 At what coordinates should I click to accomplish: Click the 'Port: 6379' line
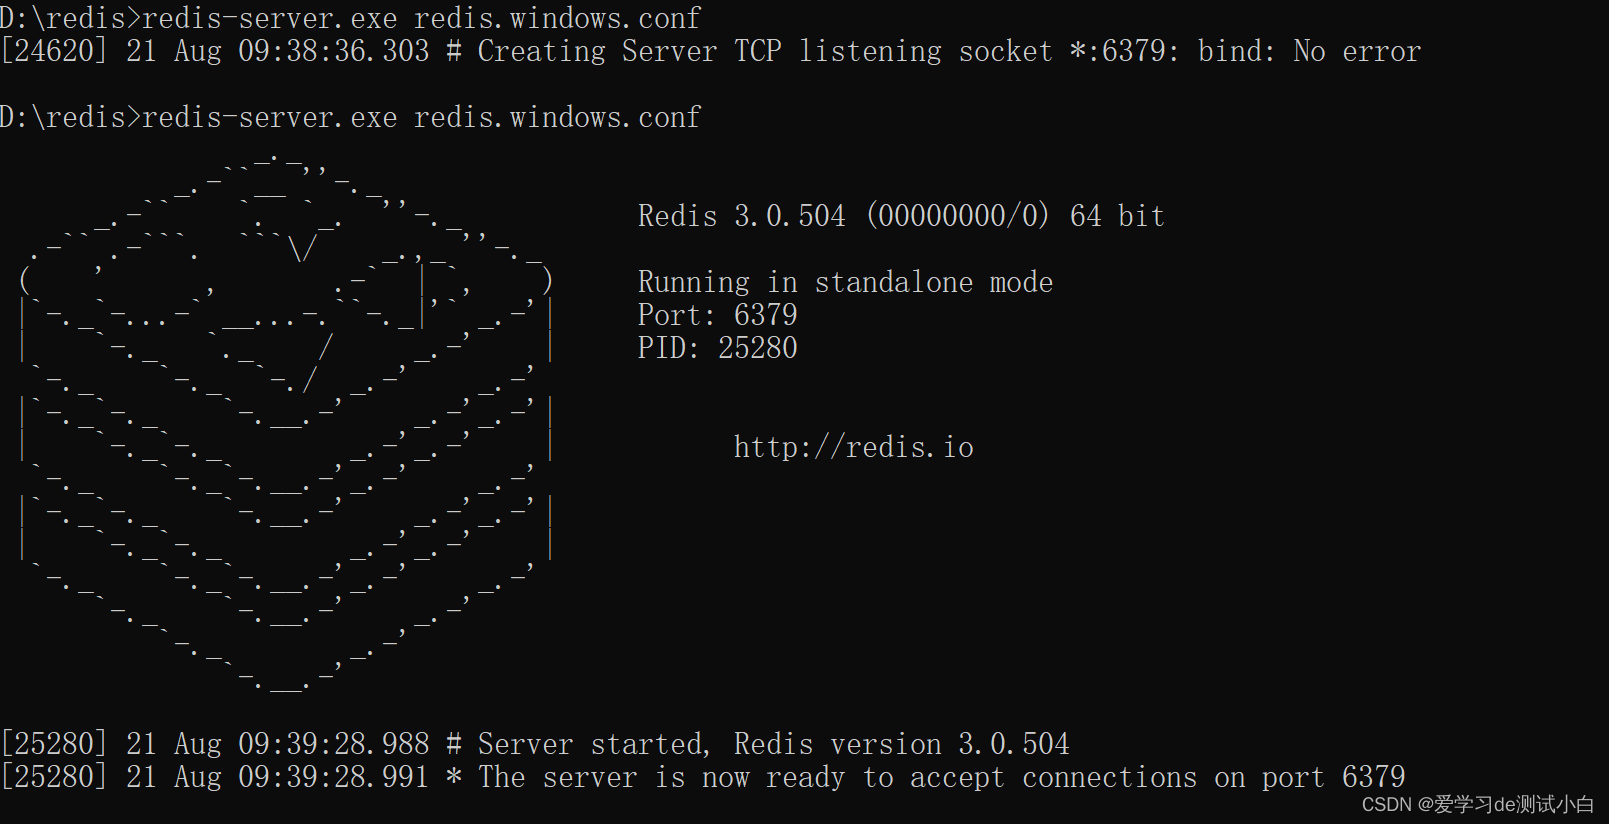click(717, 315)
